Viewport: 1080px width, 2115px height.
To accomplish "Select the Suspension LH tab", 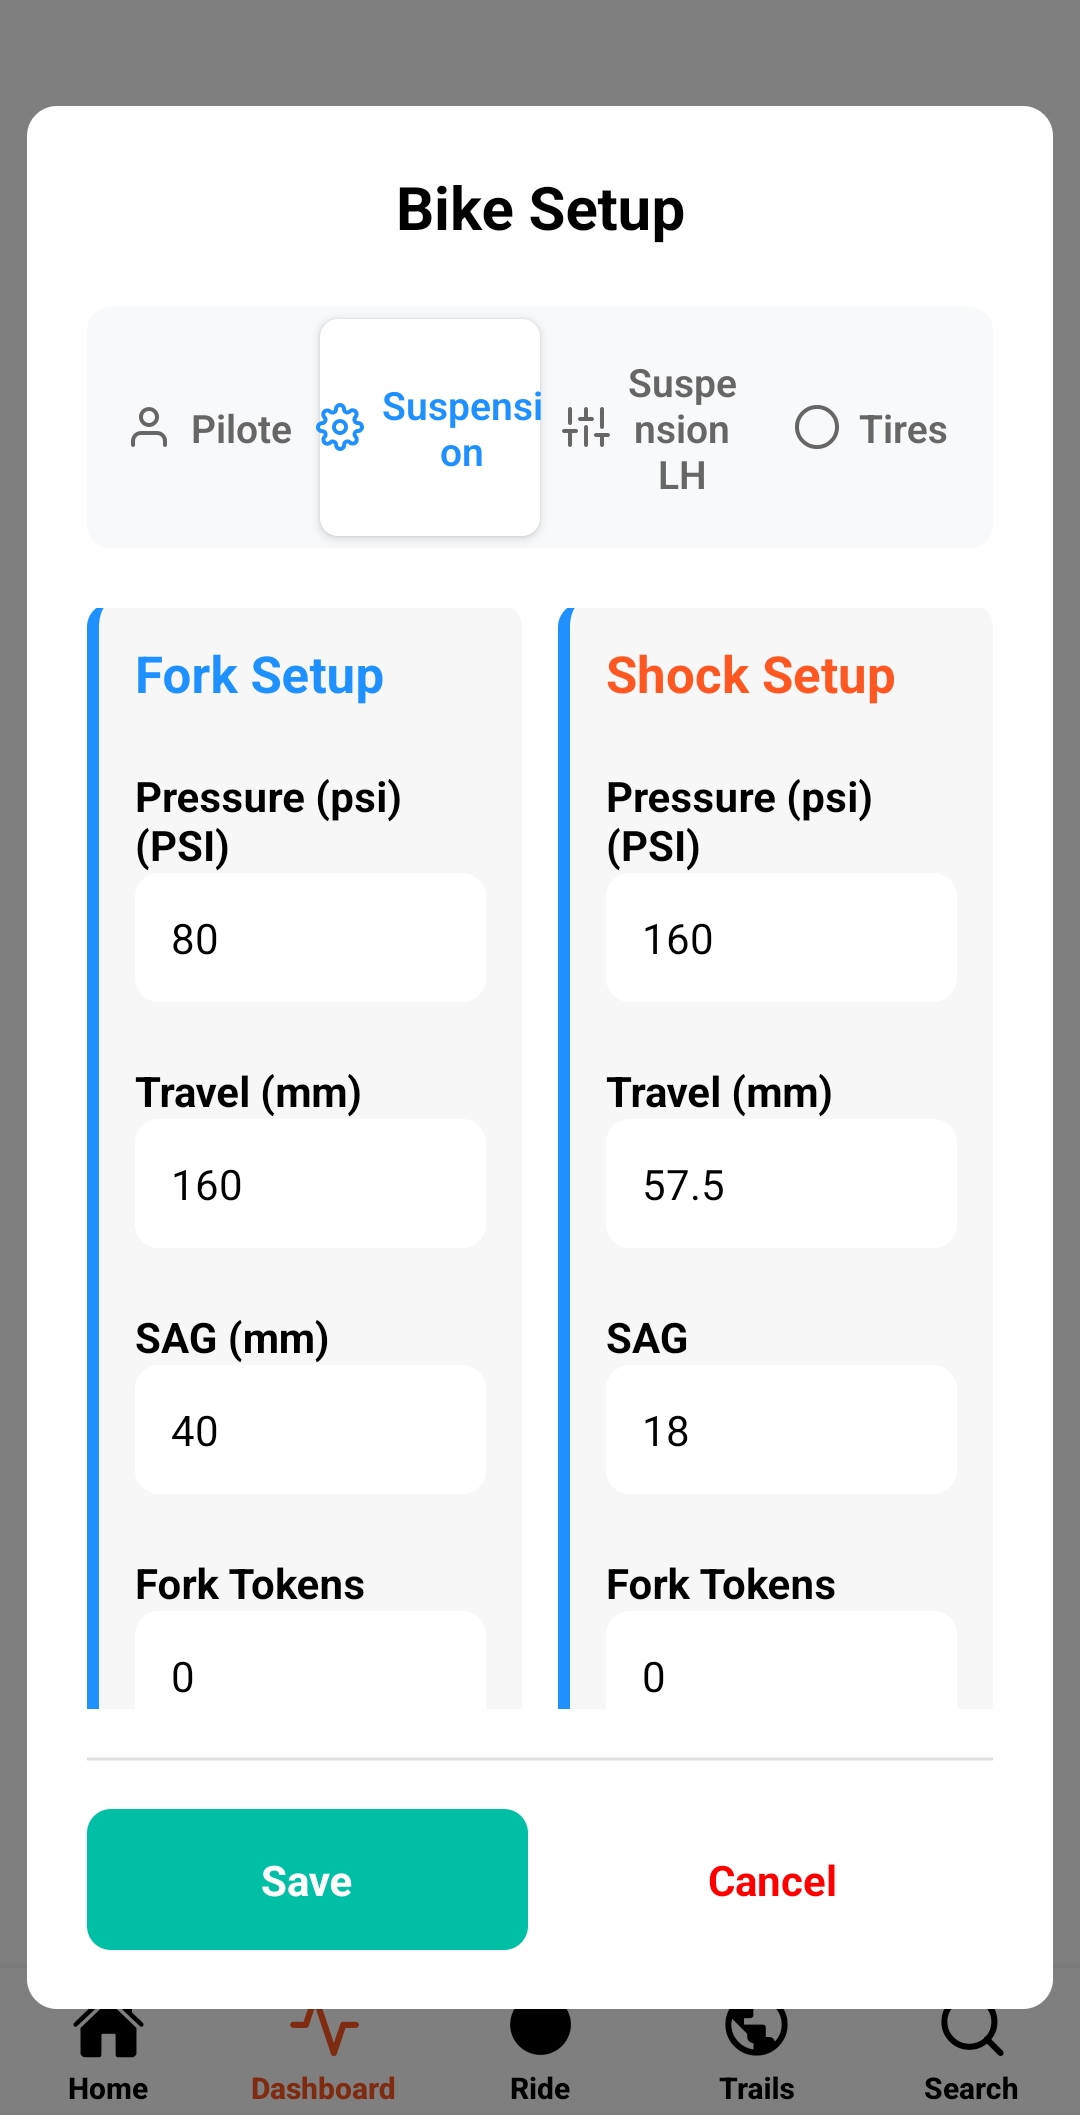I will [652, 429].
